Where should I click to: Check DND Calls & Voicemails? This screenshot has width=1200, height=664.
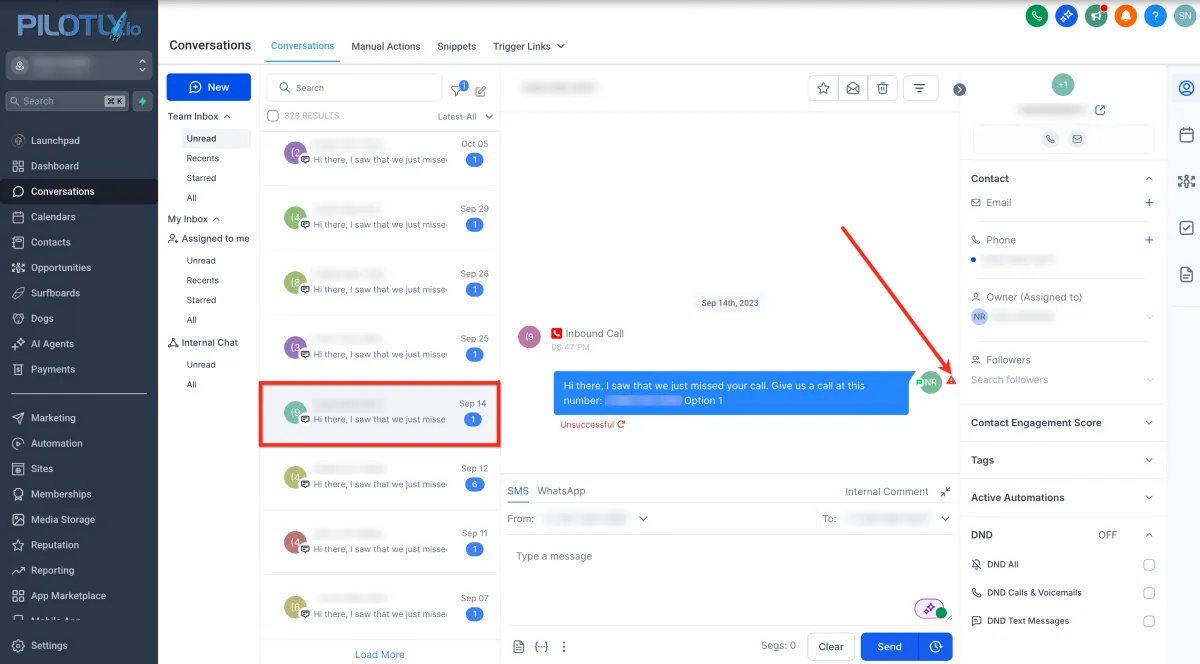pyautogui.click(x=1149, y=593)
